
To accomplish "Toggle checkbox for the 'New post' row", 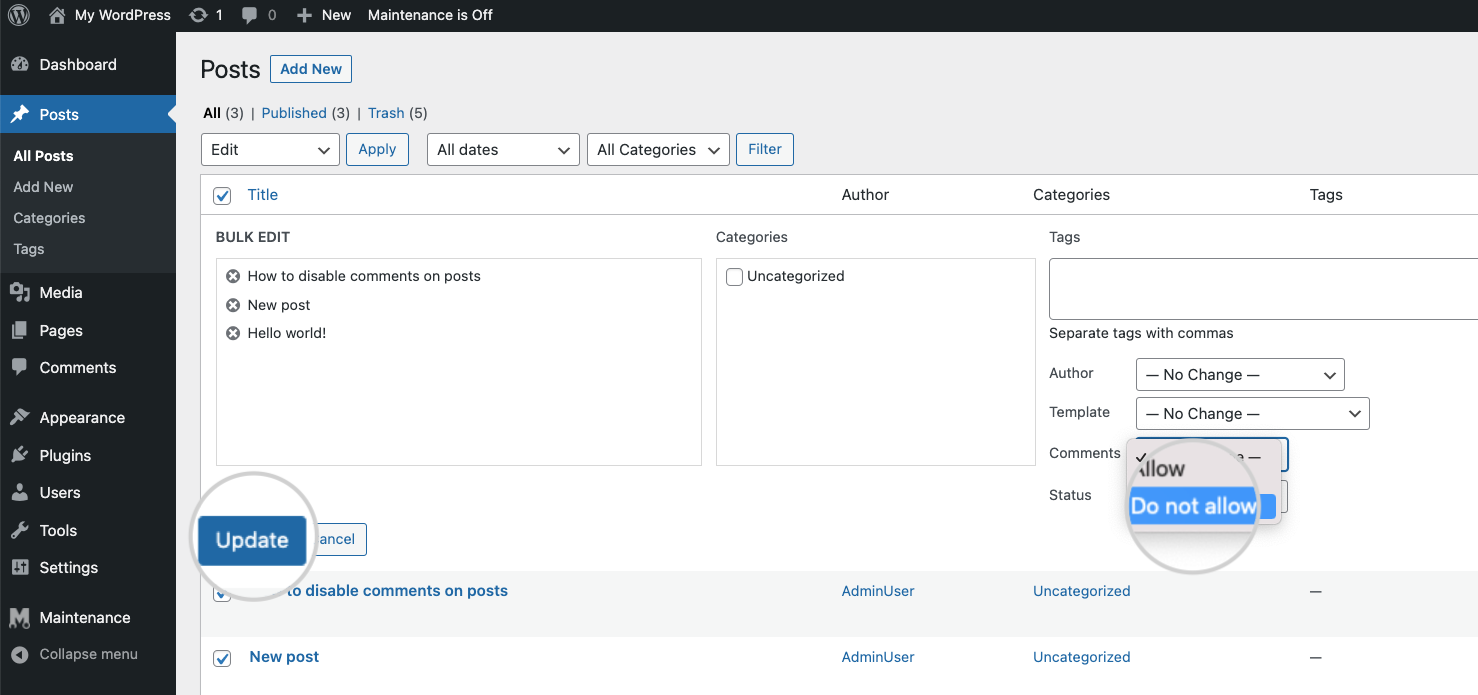I will (x=222, y=658).
